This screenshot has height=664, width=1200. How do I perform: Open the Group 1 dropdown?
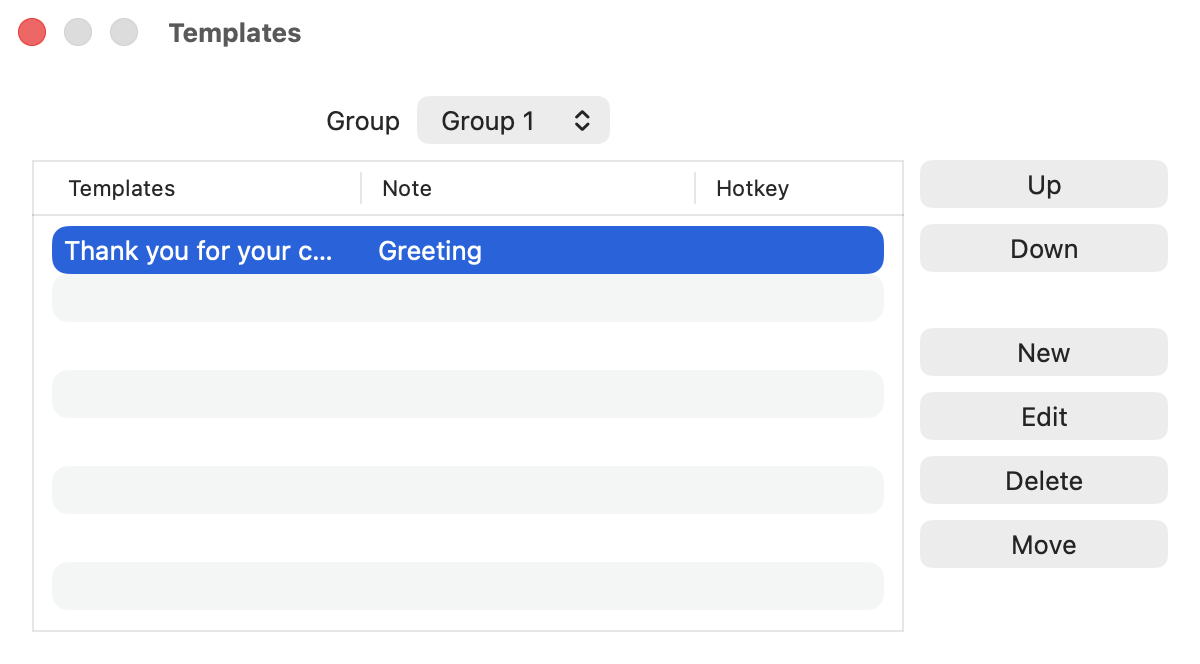[513, 121]
